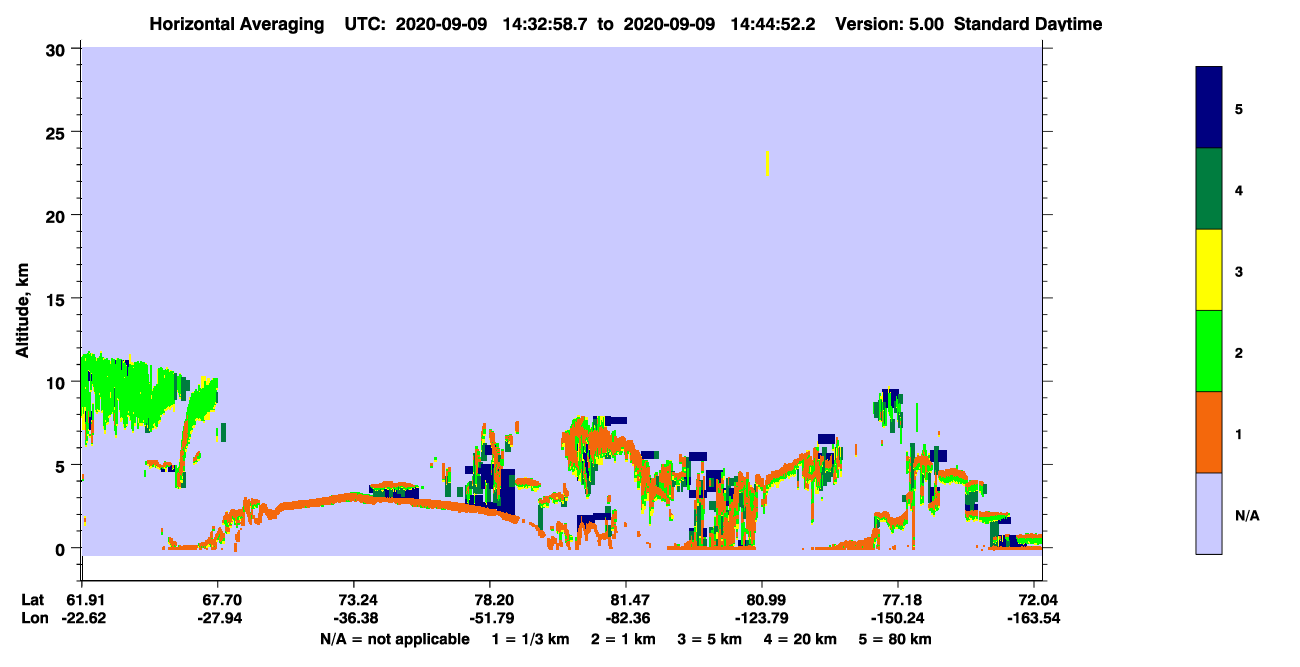
Task: Click the 'Lon' row label
Action: pyautogui.click(x=33, y=618)
